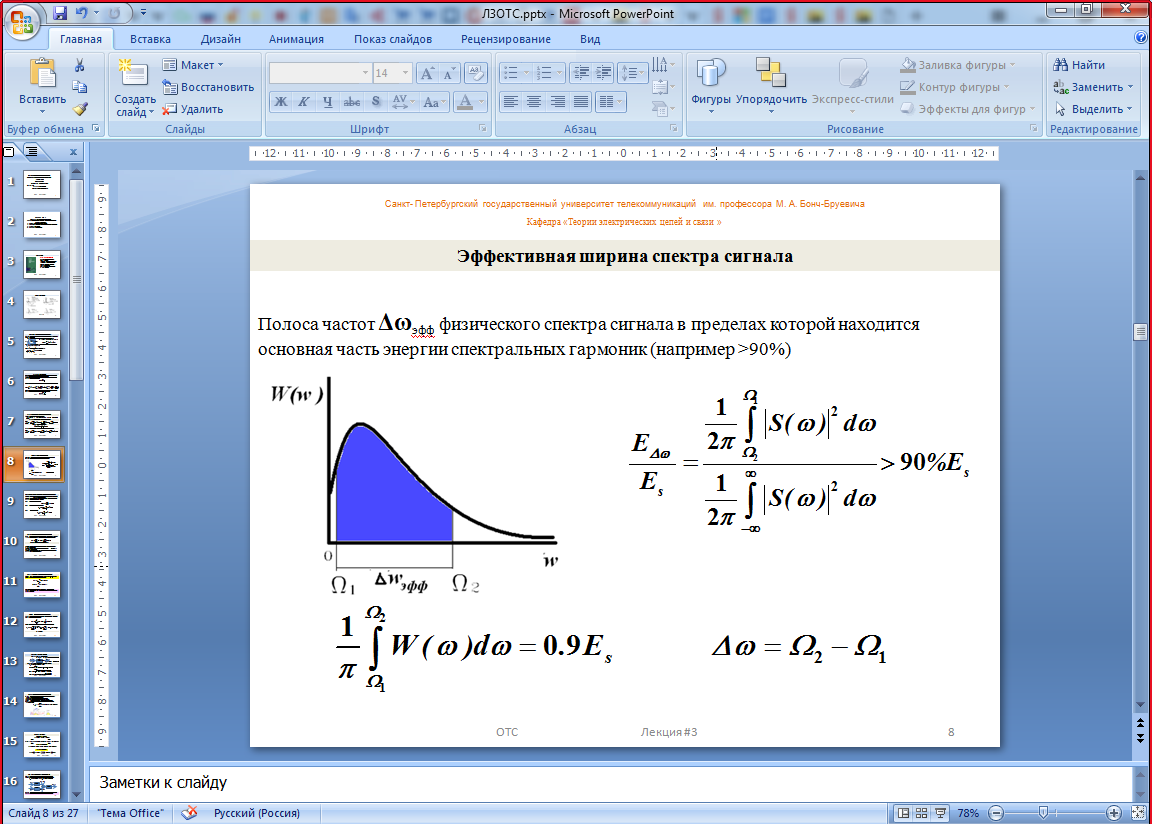This screenshot has width=1152, height=824.
Task: Toggle bold (Ж) formatting
Action: (281, 101)
